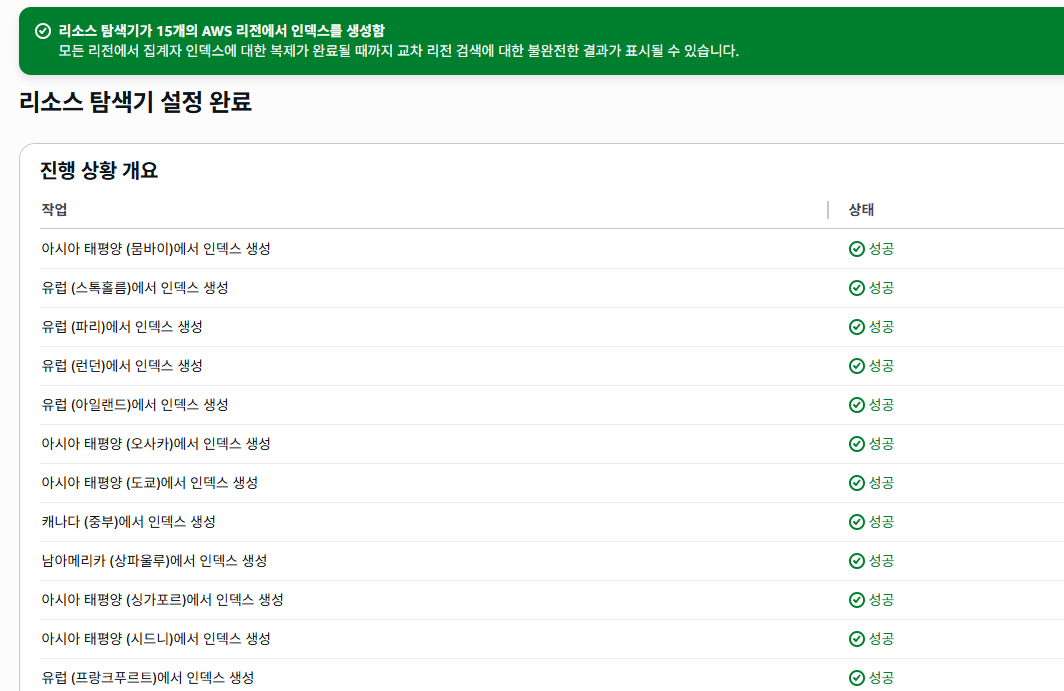The width and height of the screenshot is (1064, 691).
Task: Select the 상태 column header
Action: 861,209
